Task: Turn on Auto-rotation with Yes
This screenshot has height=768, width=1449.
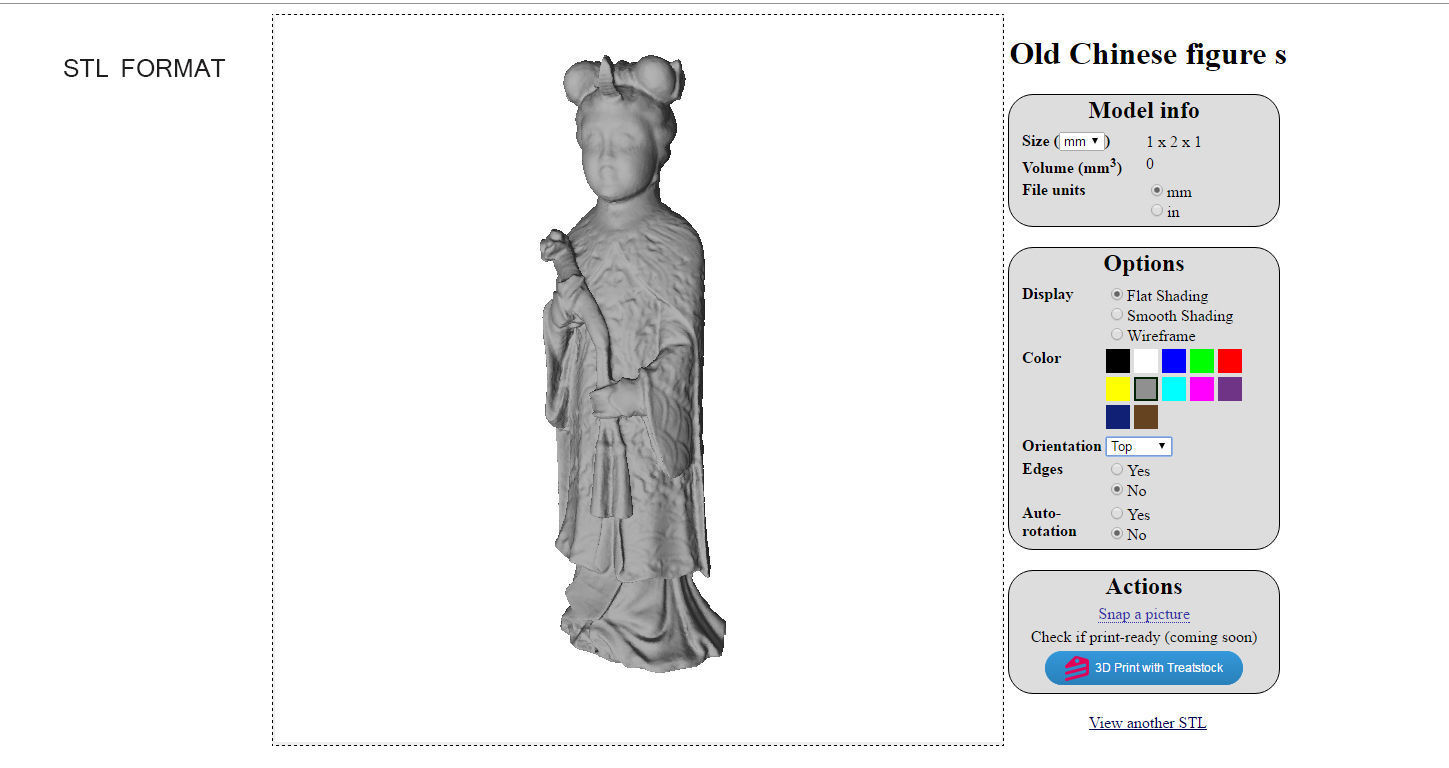Action: [x=1117, y=513]
